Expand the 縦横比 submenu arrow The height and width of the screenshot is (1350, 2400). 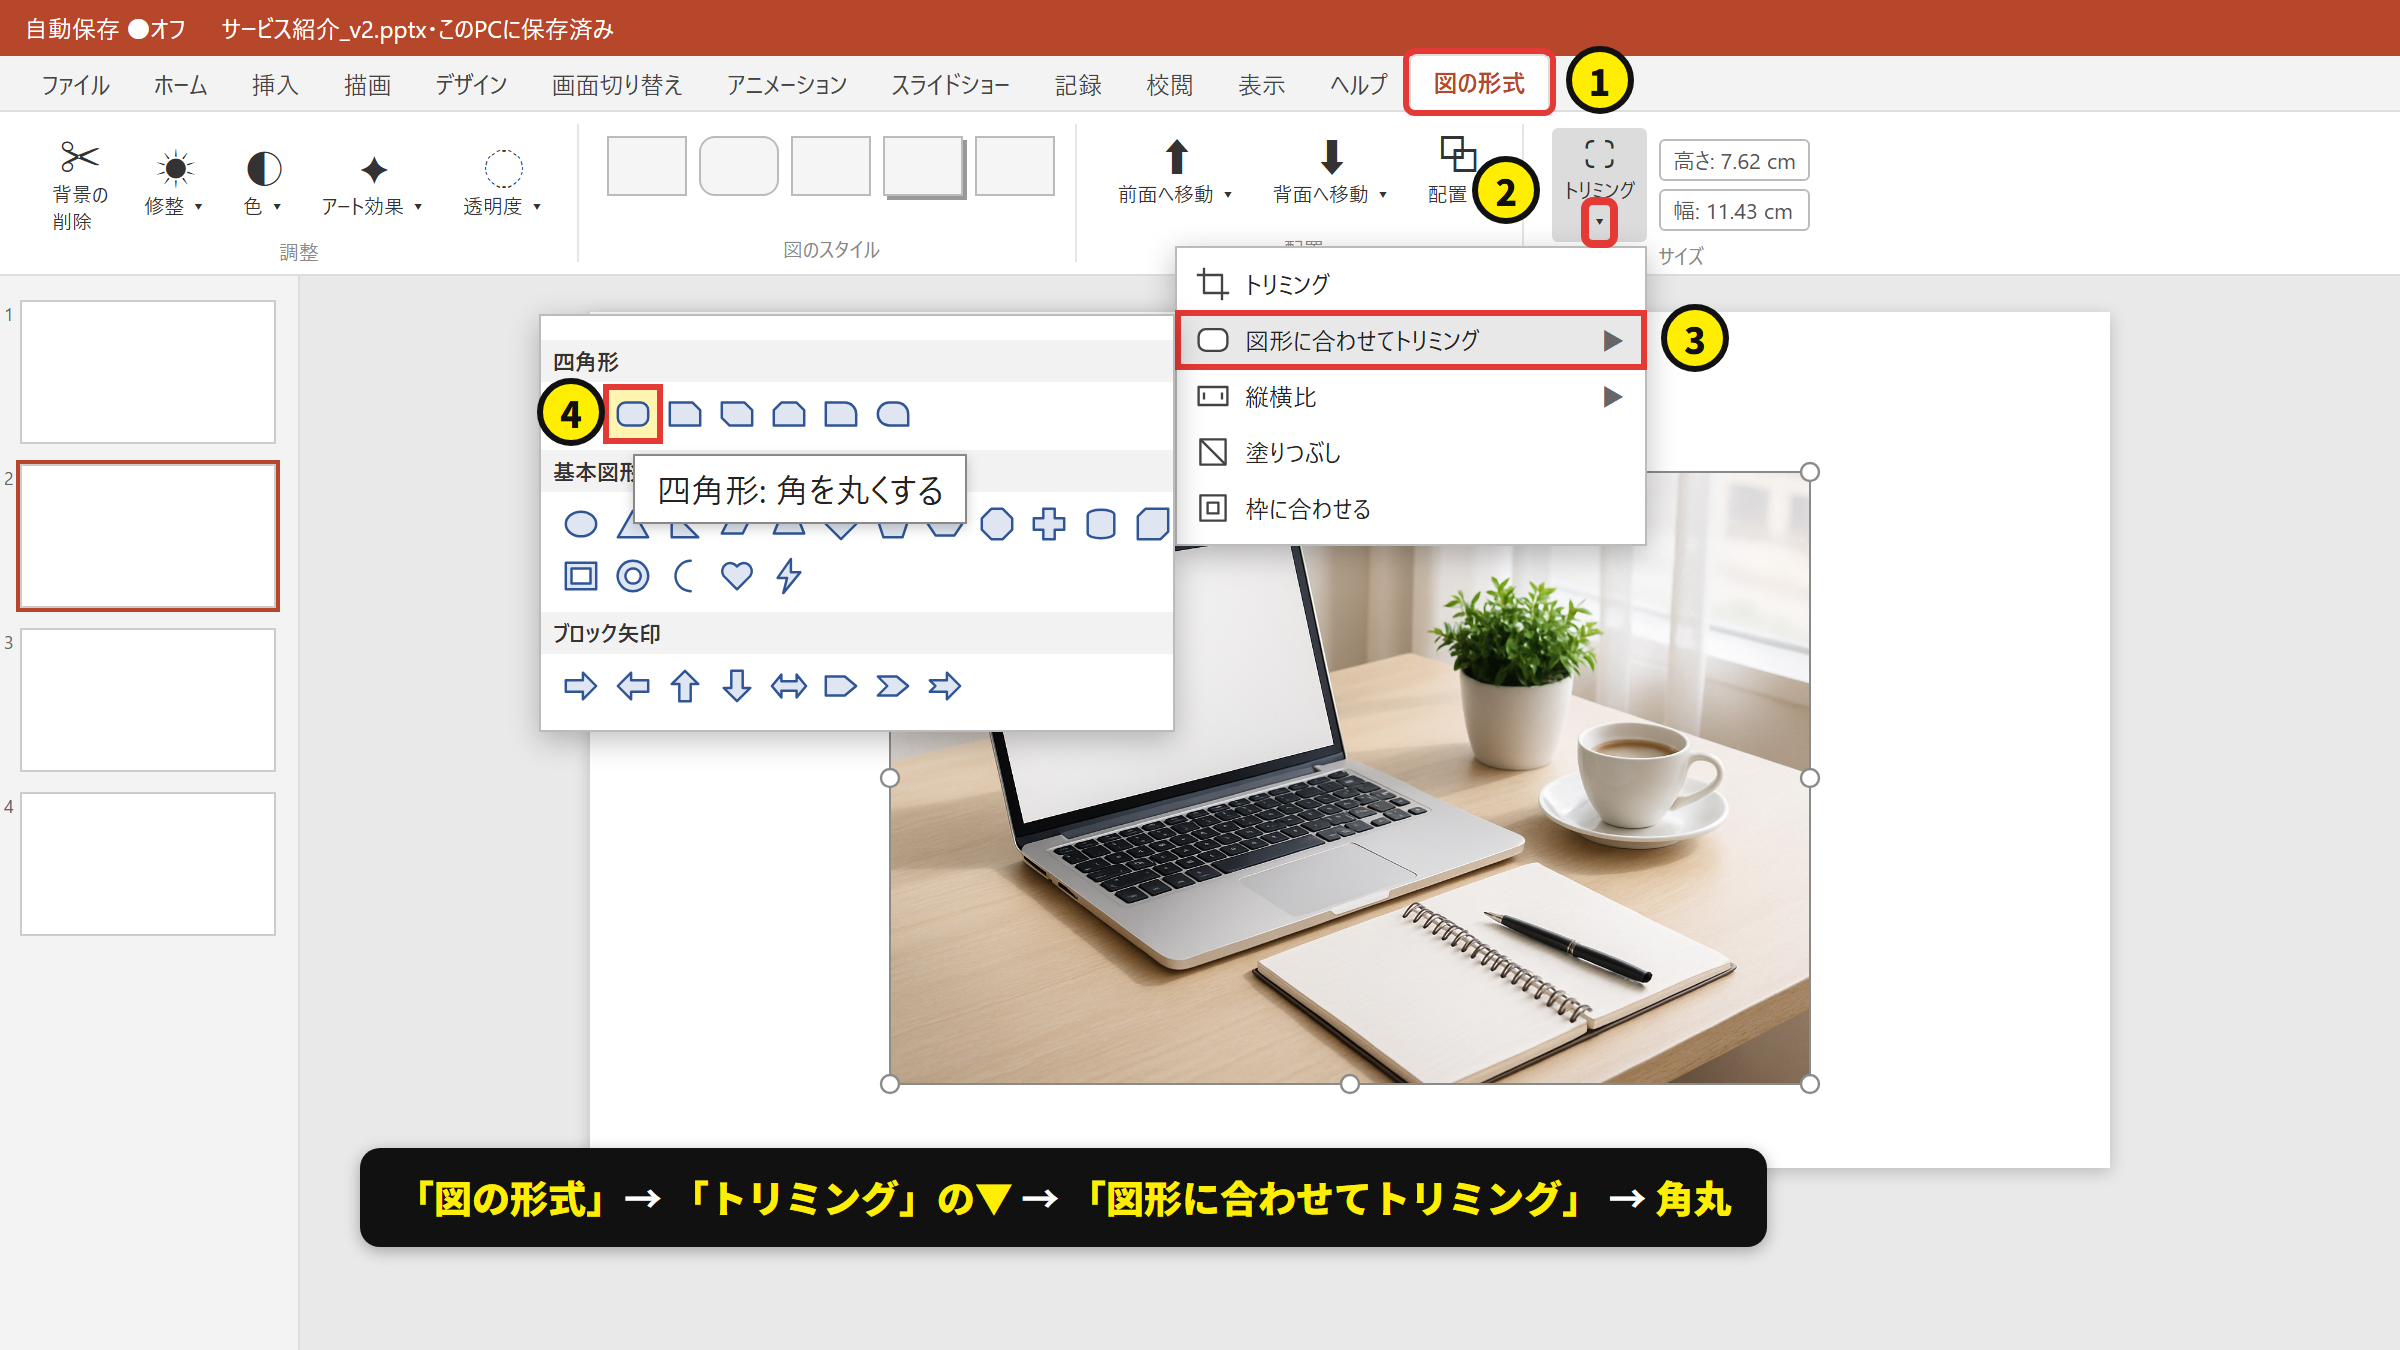coord(1613,397)
